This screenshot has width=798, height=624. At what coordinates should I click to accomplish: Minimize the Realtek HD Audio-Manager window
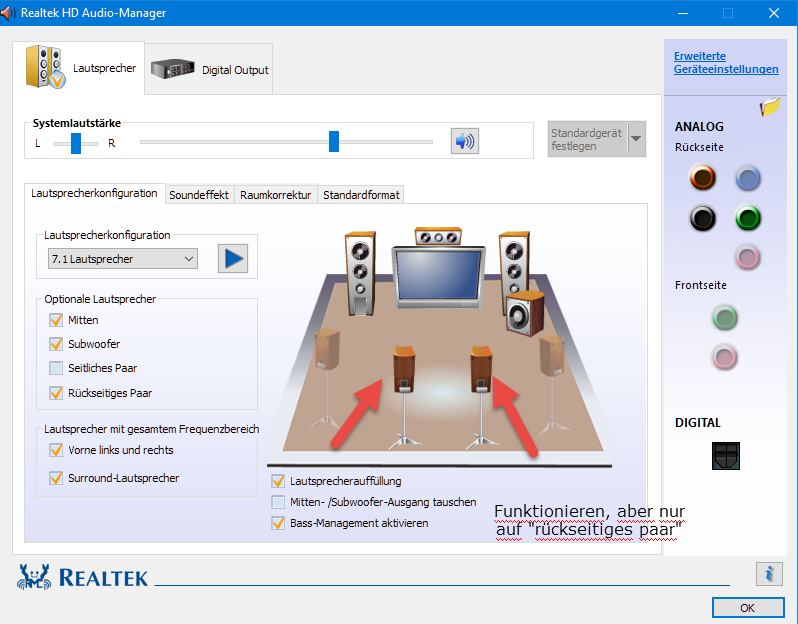tap(683, 13)
